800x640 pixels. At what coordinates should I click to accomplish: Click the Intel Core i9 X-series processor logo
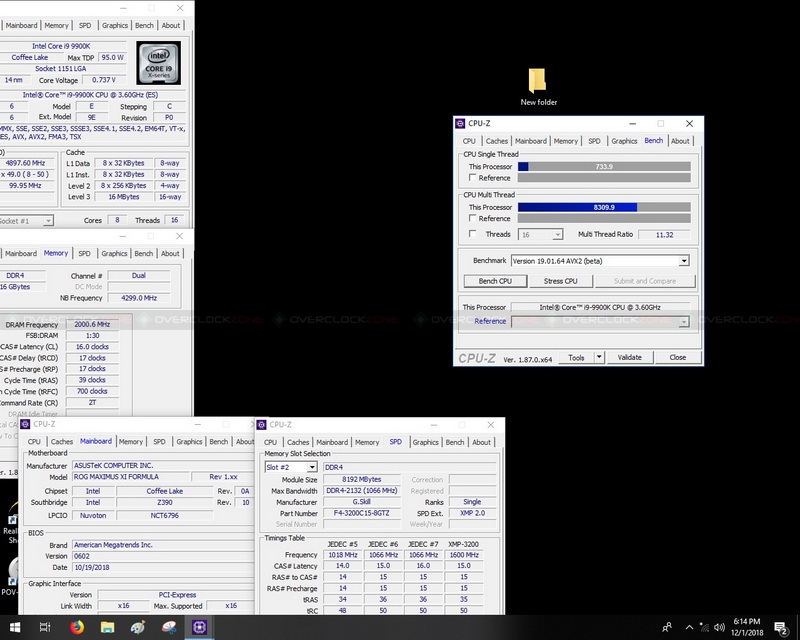point(159,63)
